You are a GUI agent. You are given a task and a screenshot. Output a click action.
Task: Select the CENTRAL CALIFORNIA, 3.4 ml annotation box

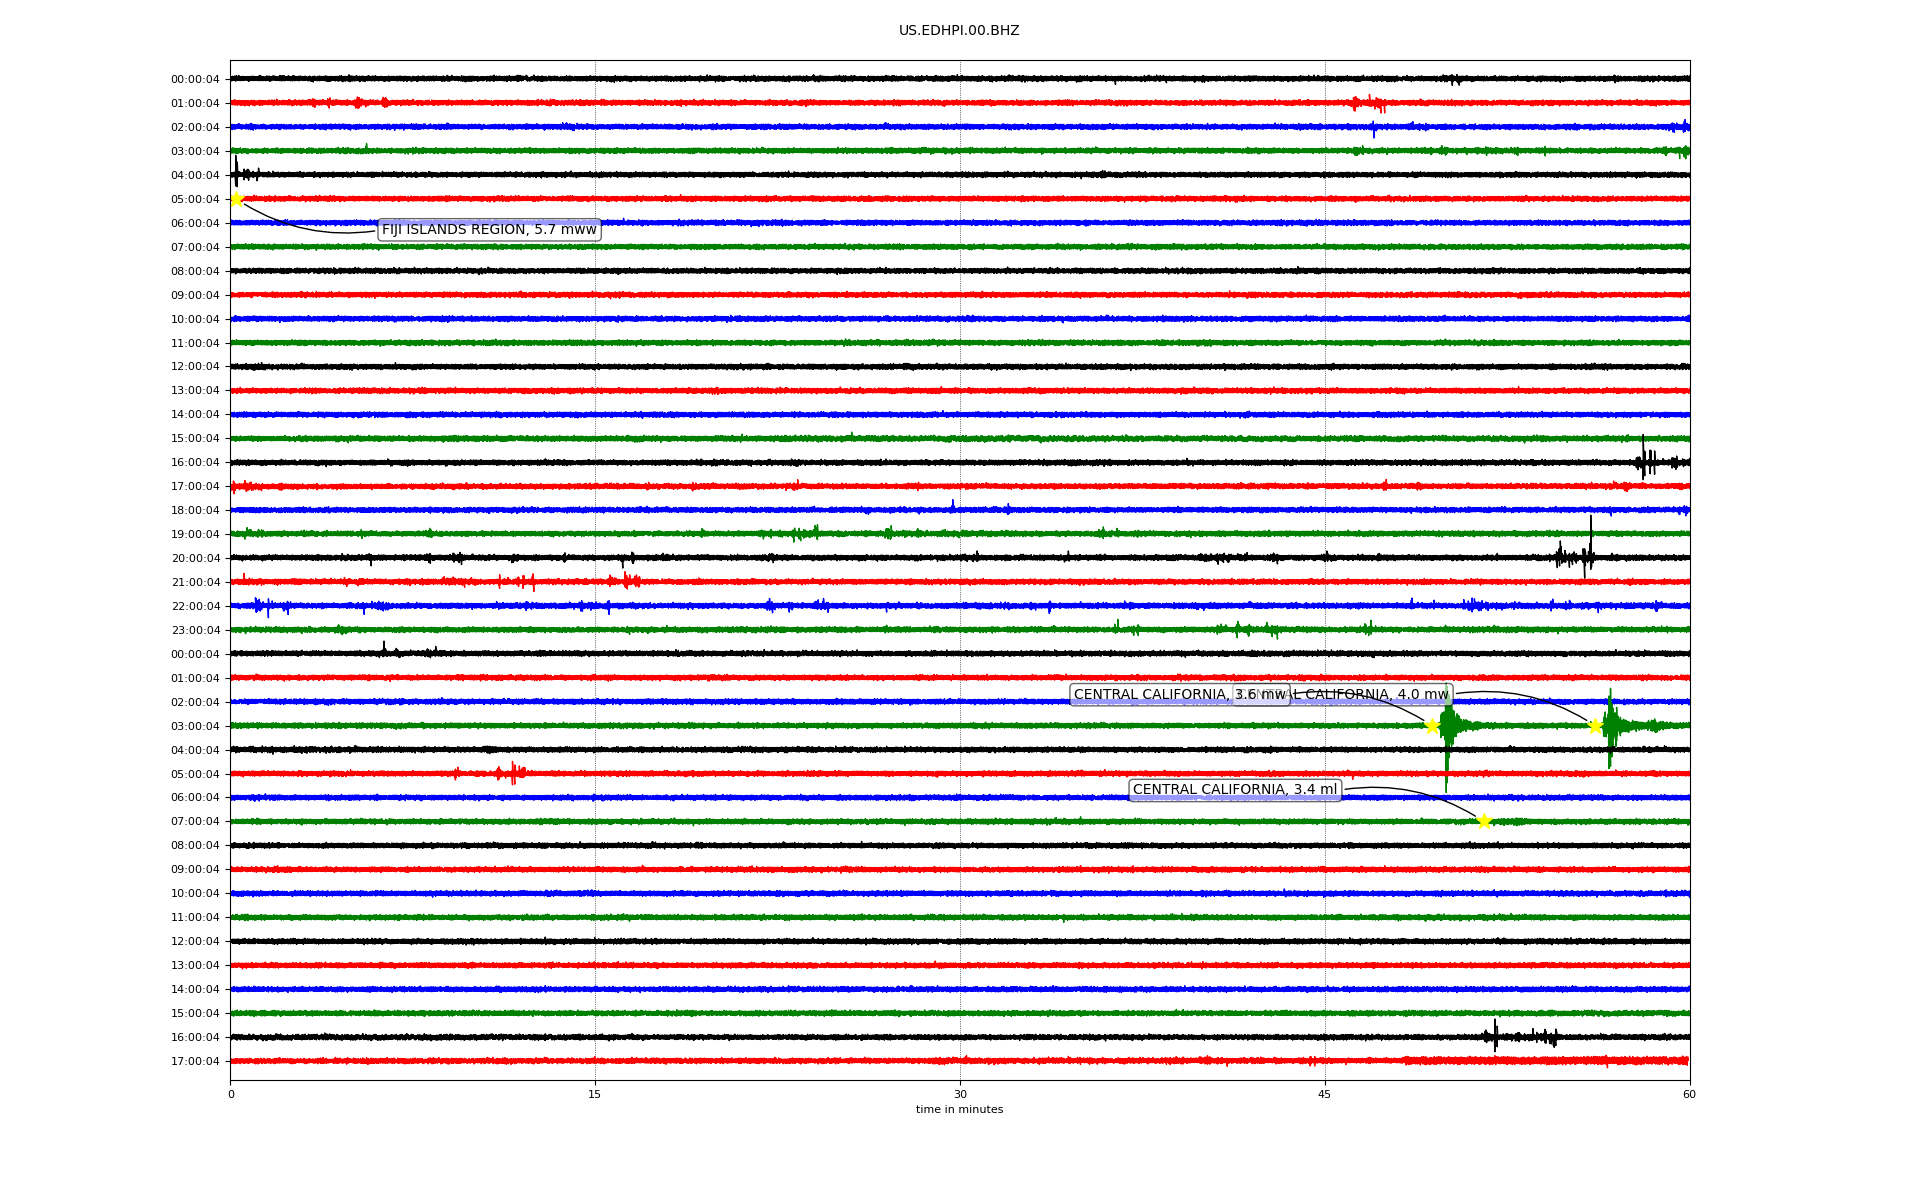click(x=1234, y=790)
